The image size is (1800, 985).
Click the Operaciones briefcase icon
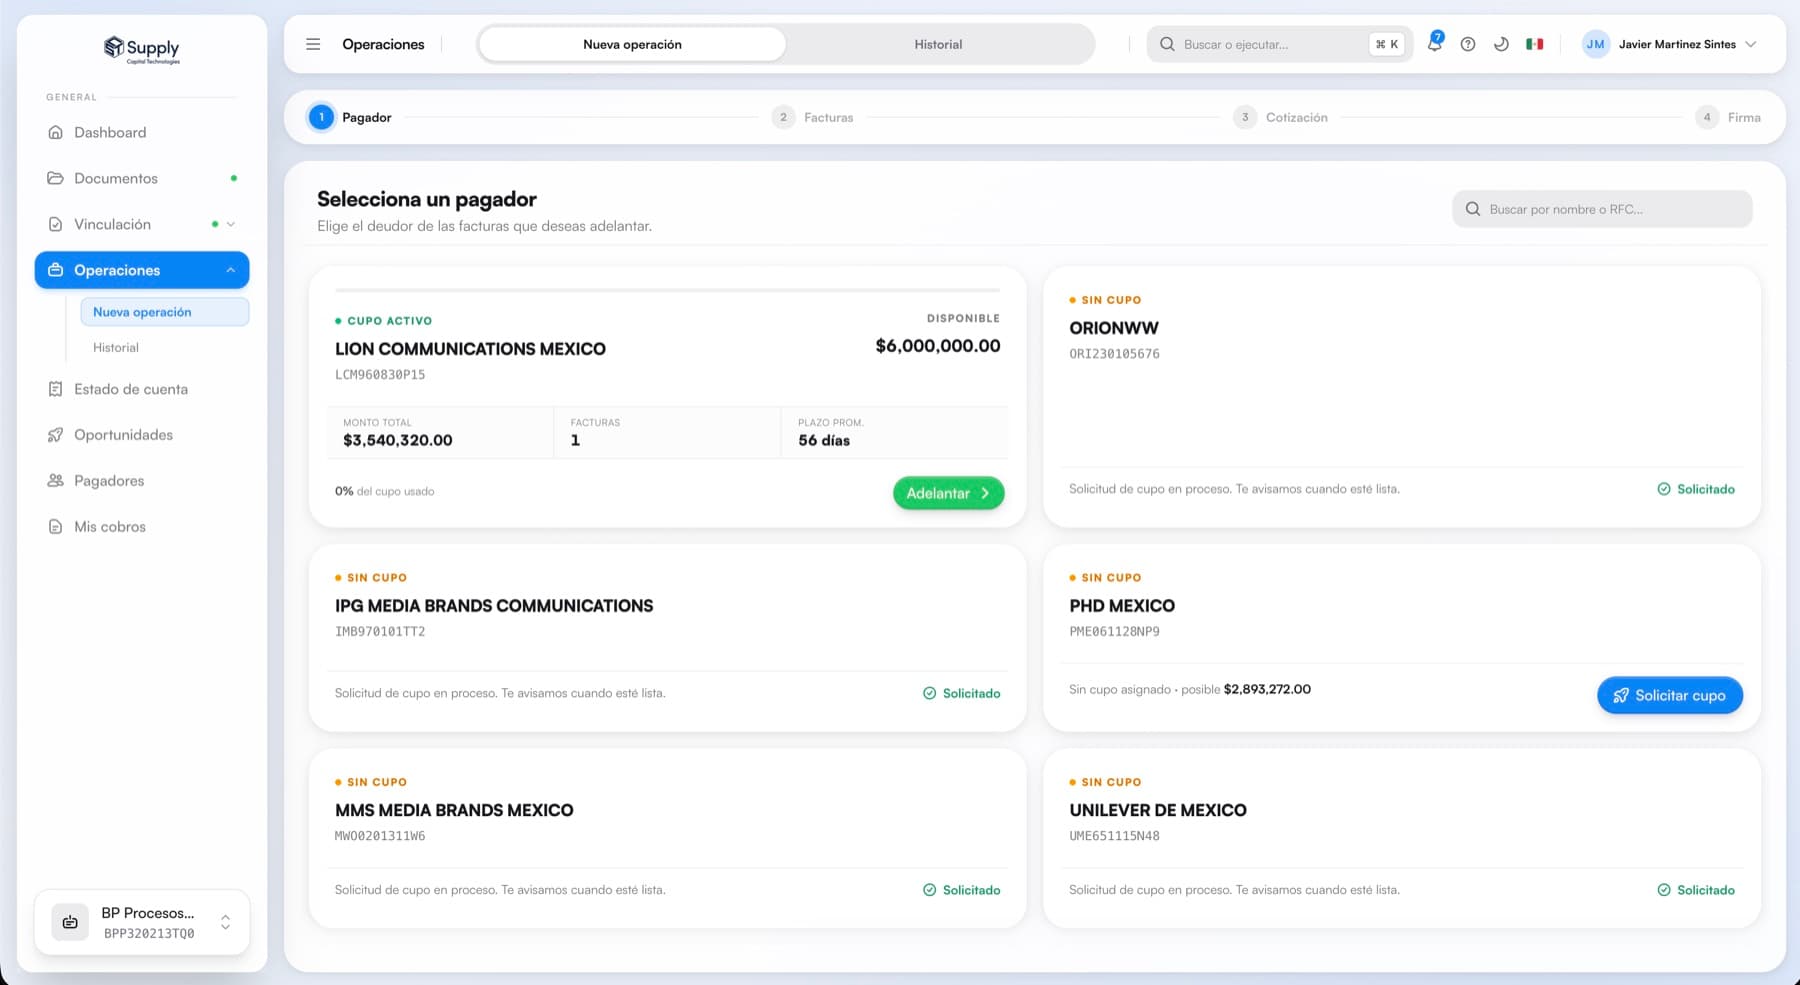56,270
